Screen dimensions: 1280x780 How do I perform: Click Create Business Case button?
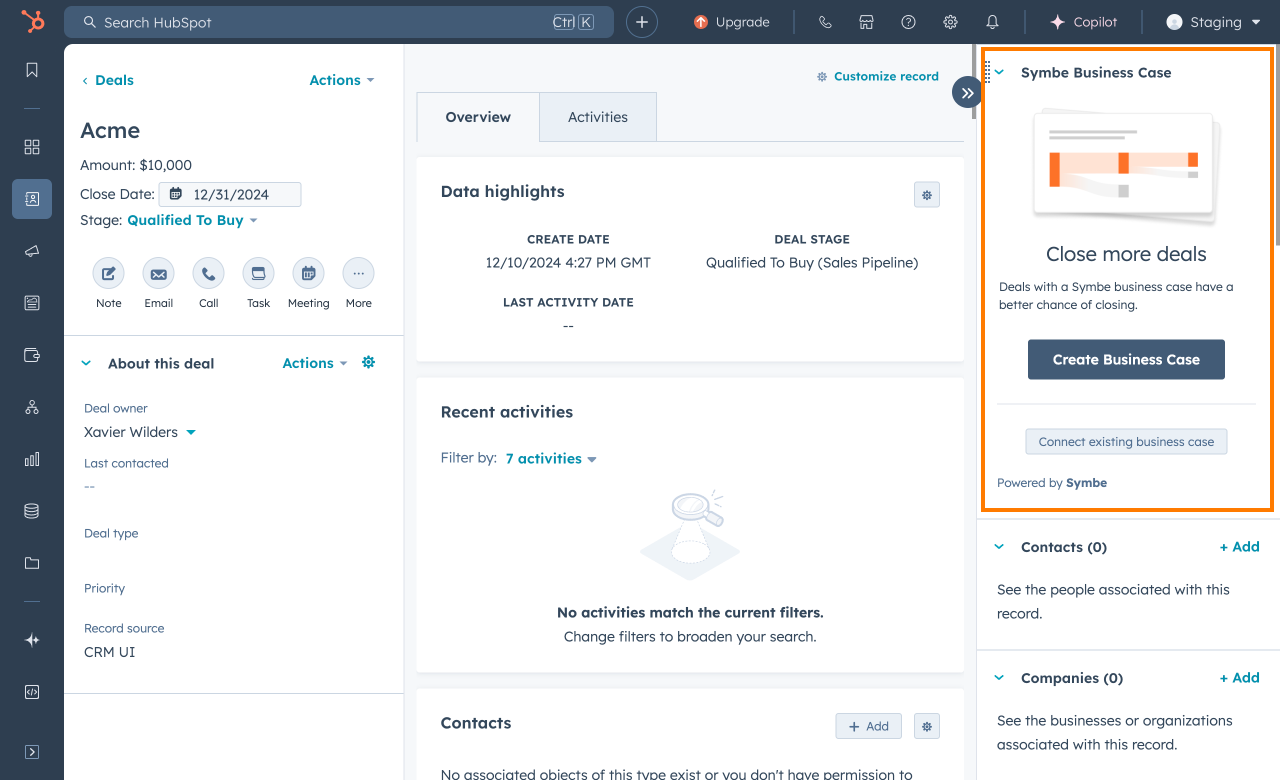click(x=1126, y=359)
